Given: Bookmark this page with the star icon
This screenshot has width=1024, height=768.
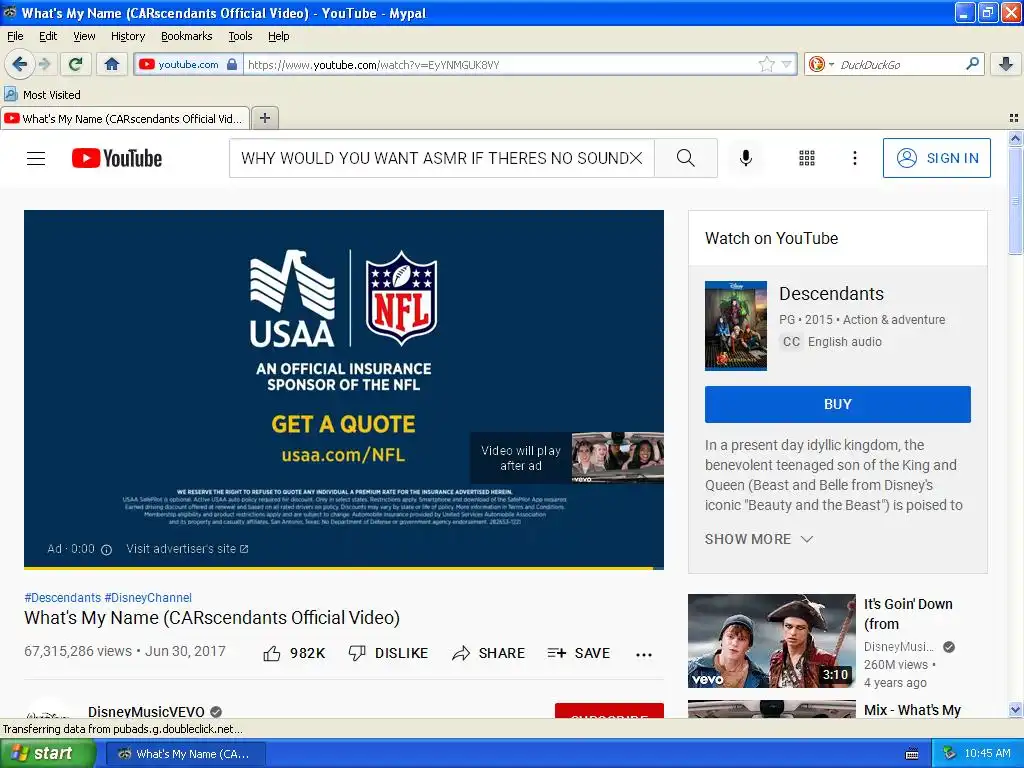Looking at the screenshot, I should [x=766, y=64].
